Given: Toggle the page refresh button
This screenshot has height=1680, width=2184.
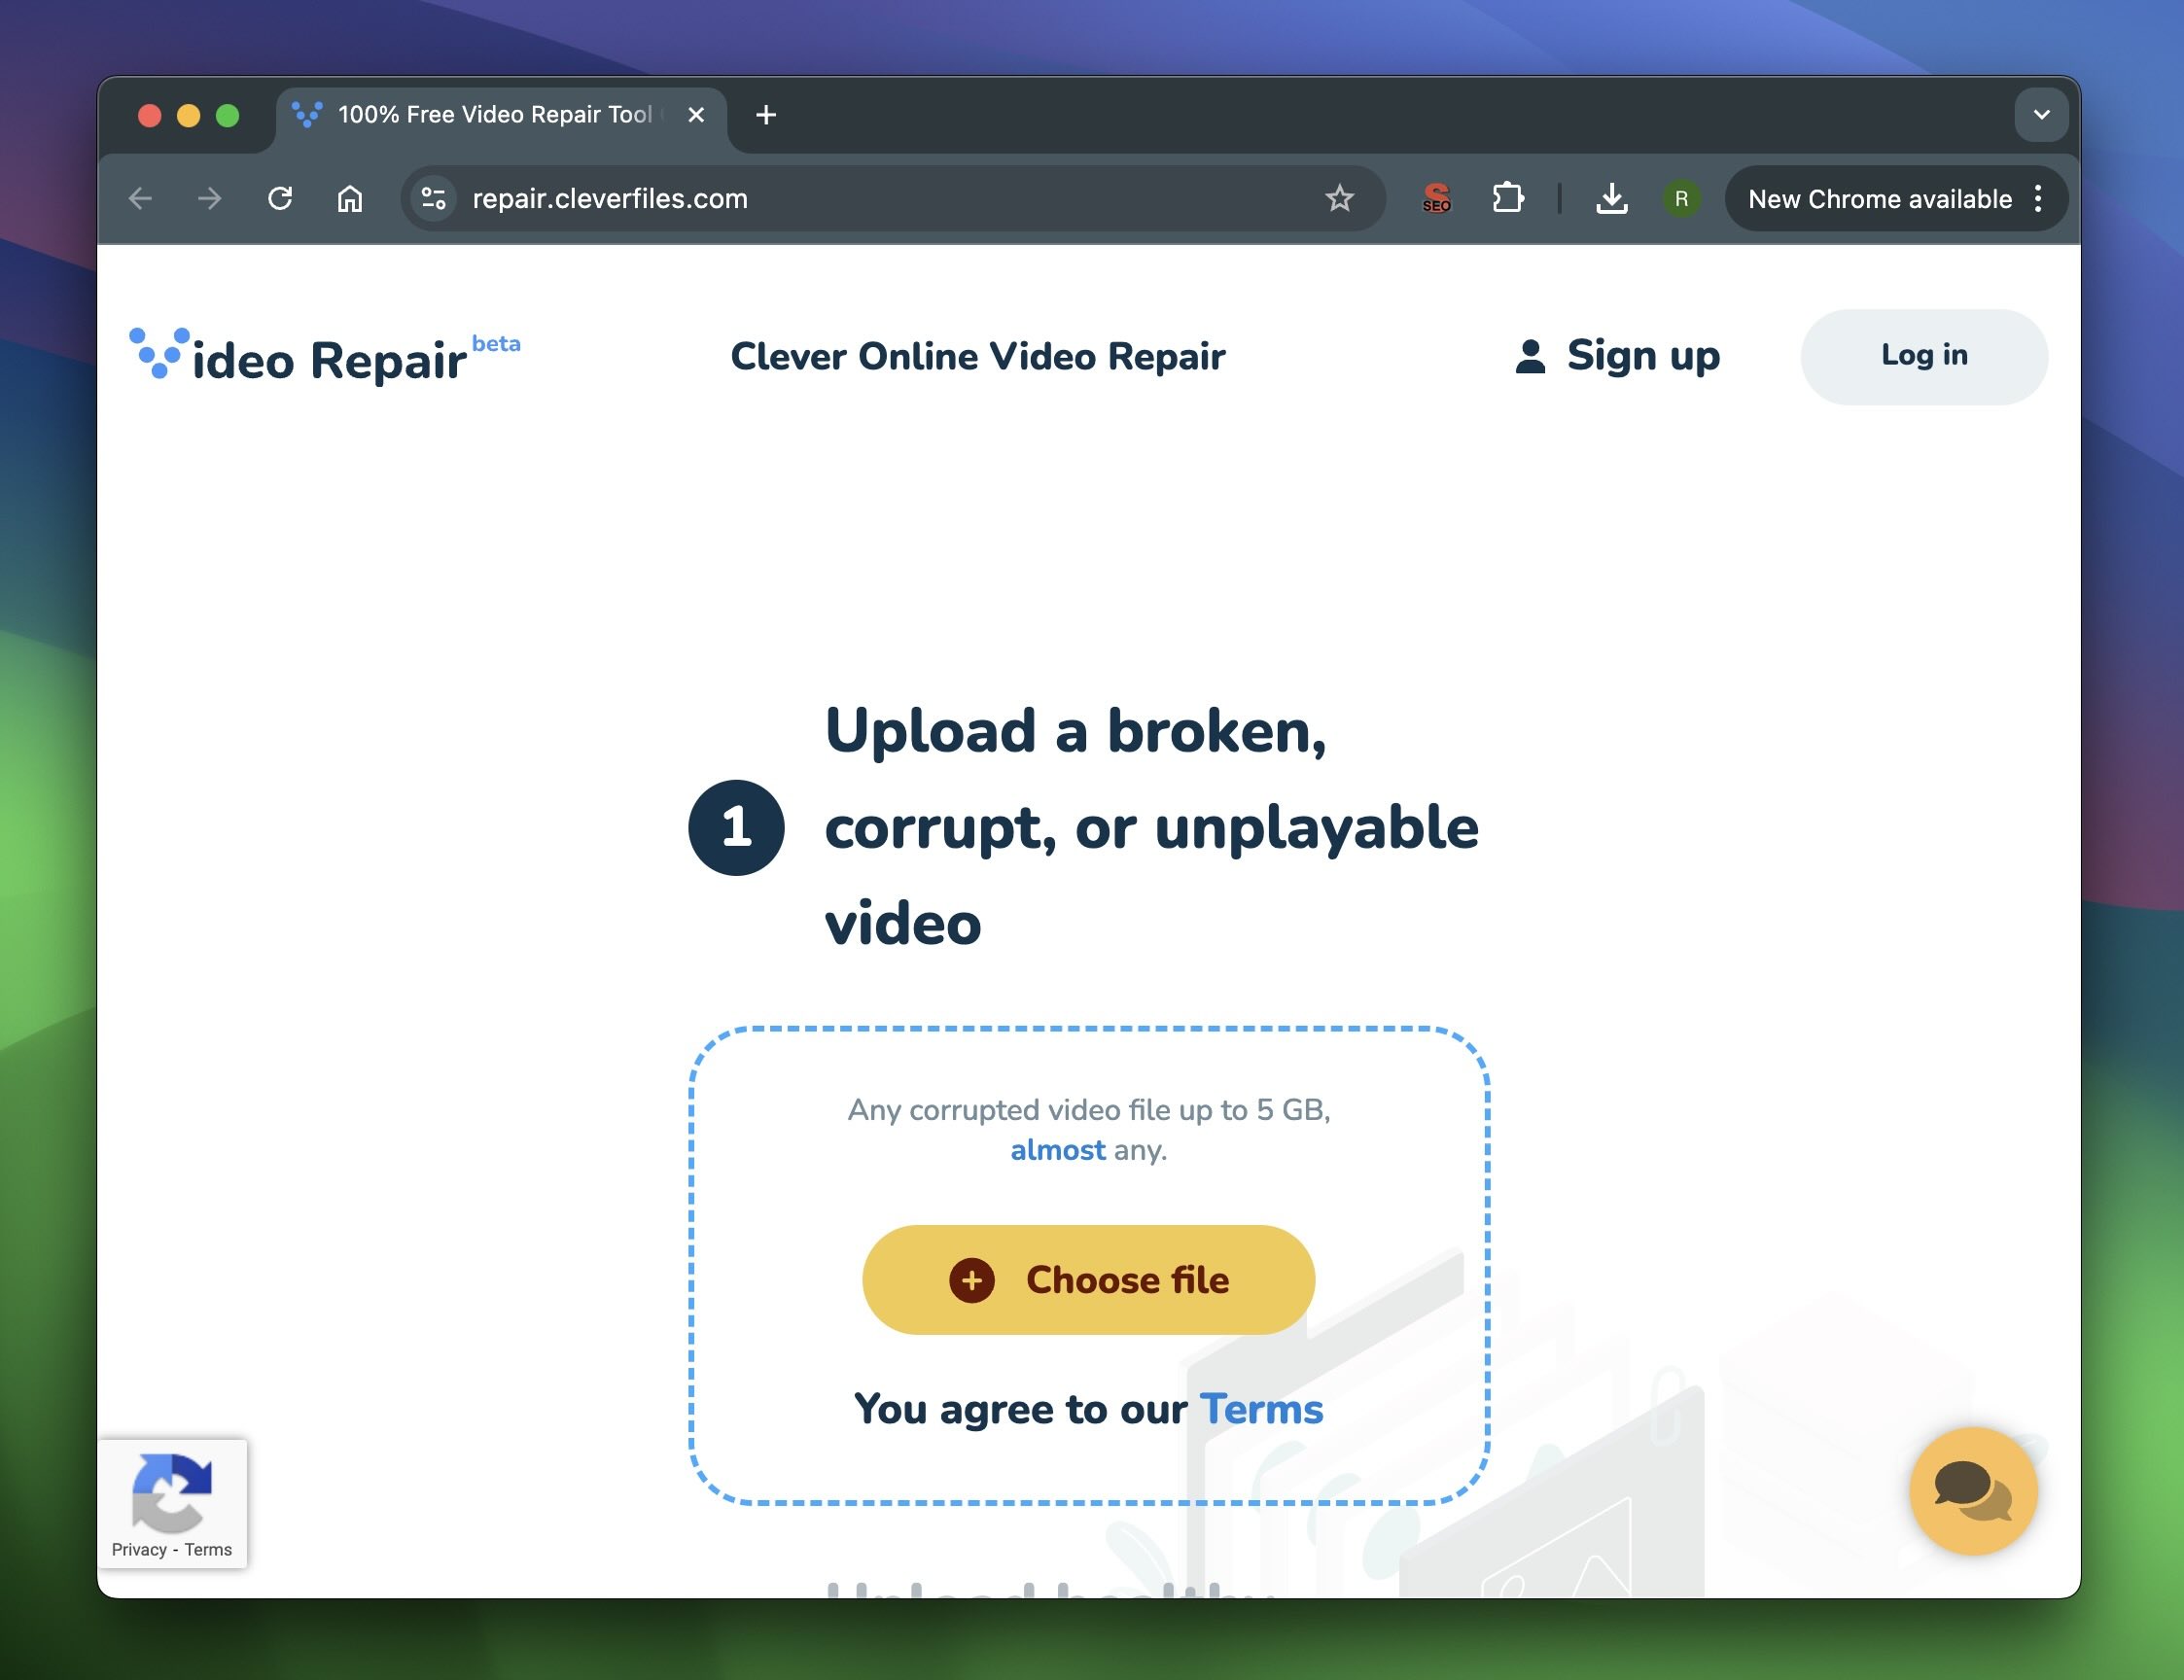Looking at the screenshot, I should [x=282, y=197].
